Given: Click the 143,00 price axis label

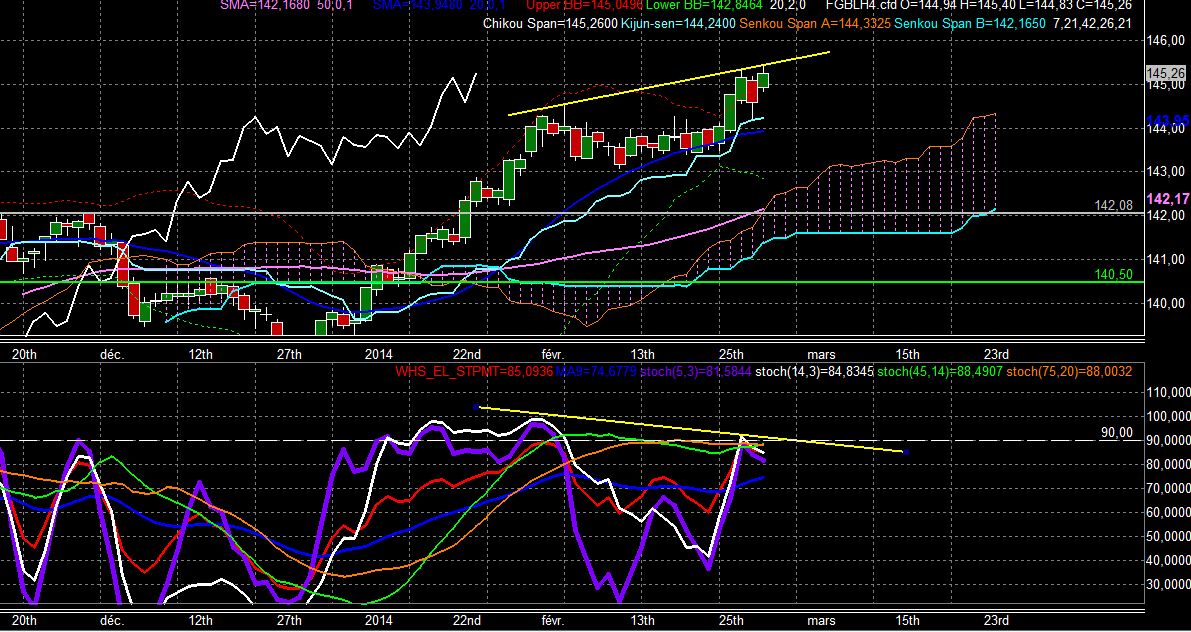Looking at the screenshot, I should (x=1165, y=172).
